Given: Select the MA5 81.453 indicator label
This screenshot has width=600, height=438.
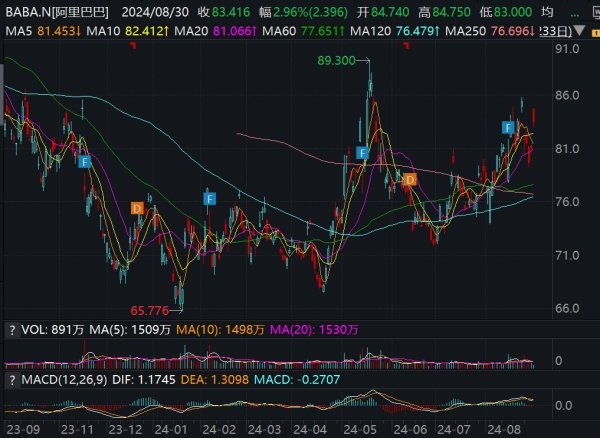Looking at the screenshot, I should click(43, 31).
